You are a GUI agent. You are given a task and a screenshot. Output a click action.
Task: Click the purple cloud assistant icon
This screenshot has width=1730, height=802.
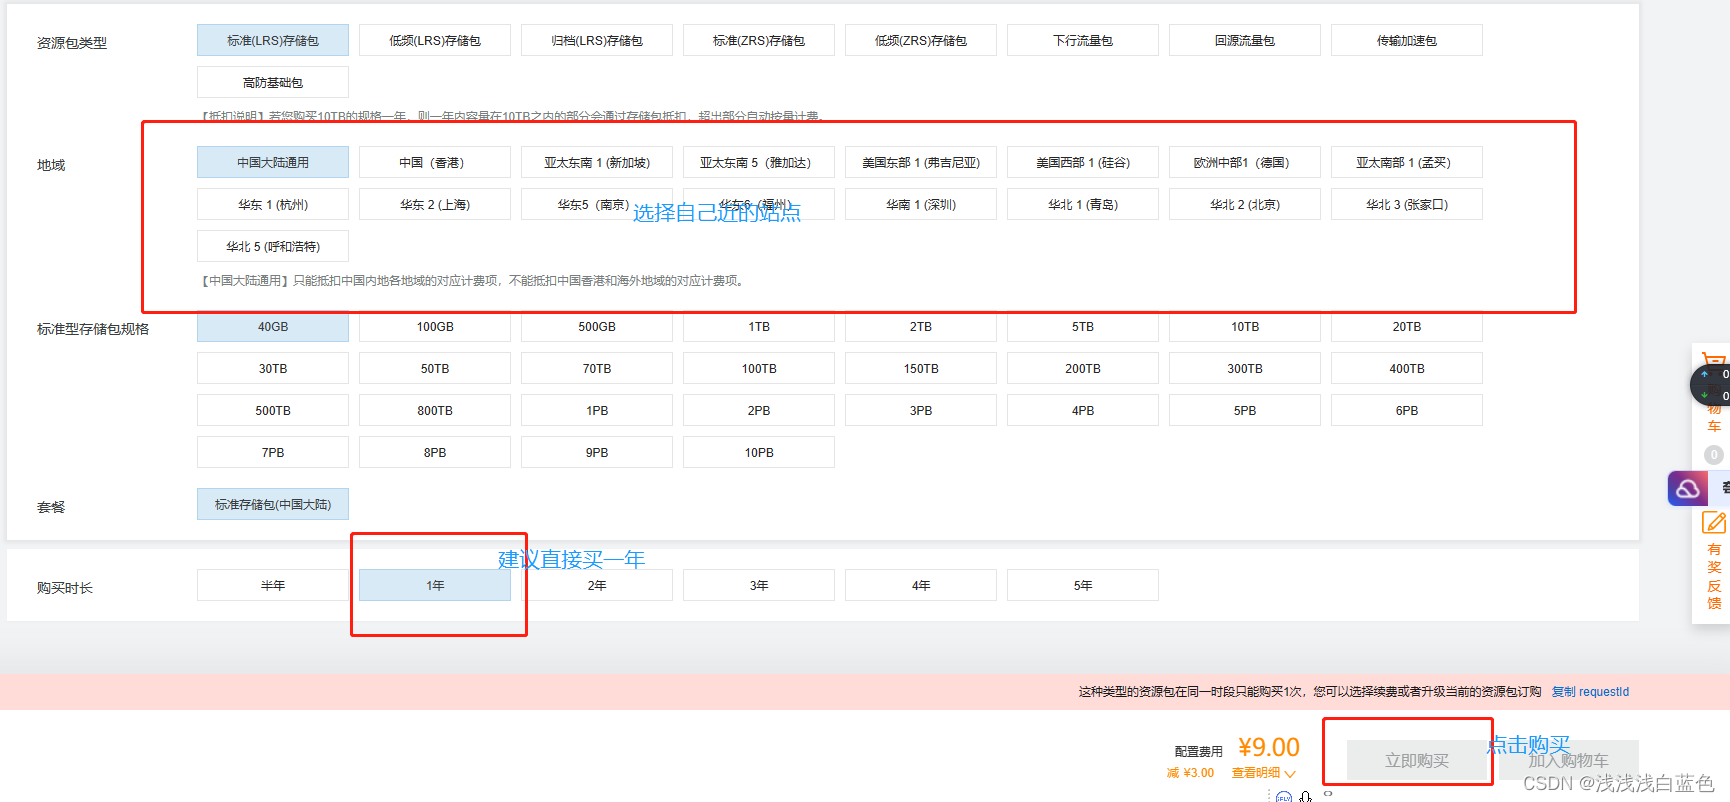1688,489
